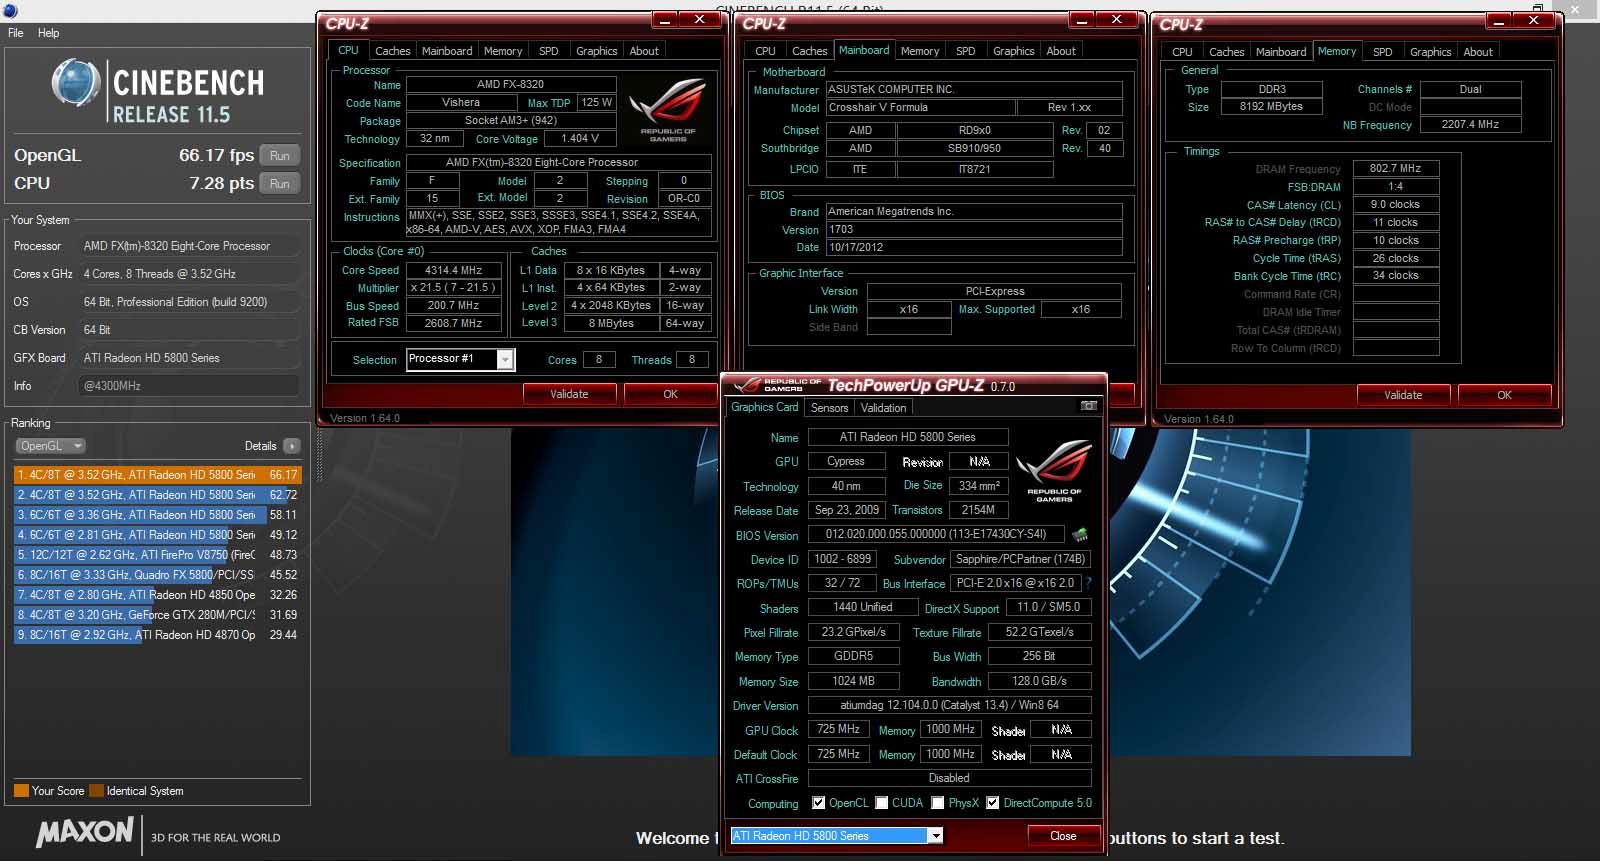Screen dimensions: 1600x861
Task: Close the CPU-Z window showing the CPU tab
Action: [x=699, y=19]
